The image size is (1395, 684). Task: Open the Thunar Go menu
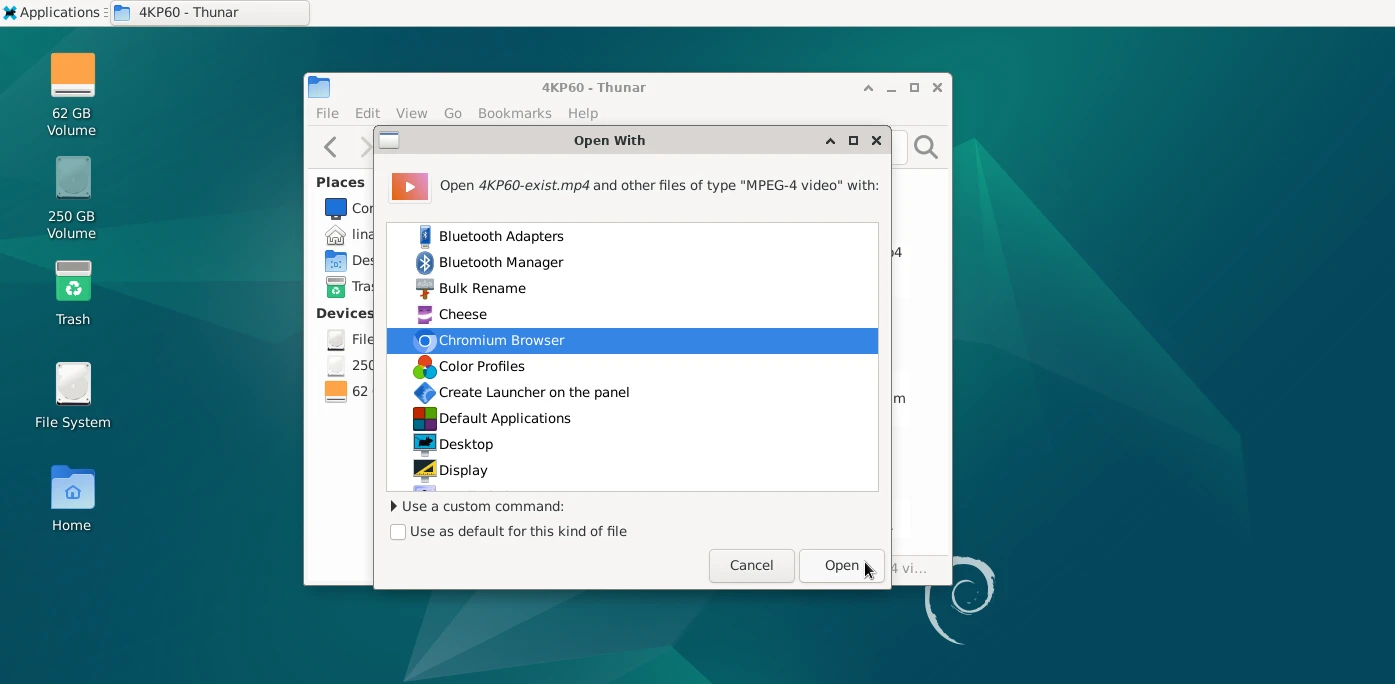click(x=453, y=114)
